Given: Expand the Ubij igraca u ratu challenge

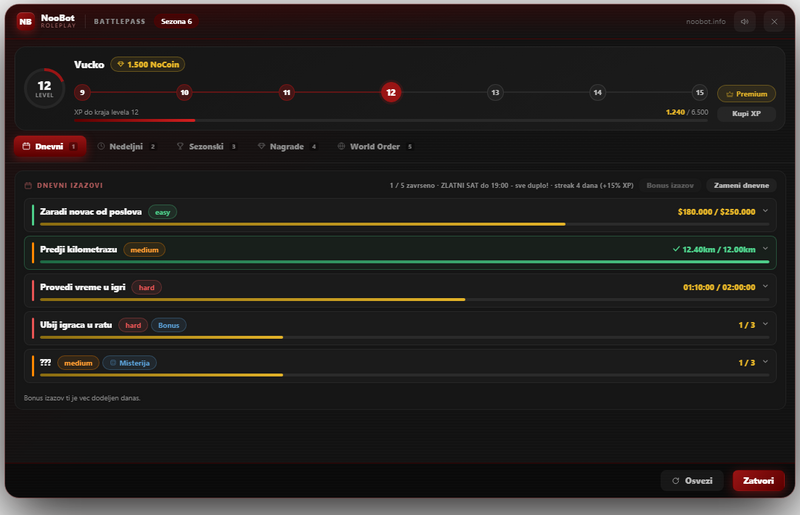Looking at the screenshot, I should (x=765, y=324).
